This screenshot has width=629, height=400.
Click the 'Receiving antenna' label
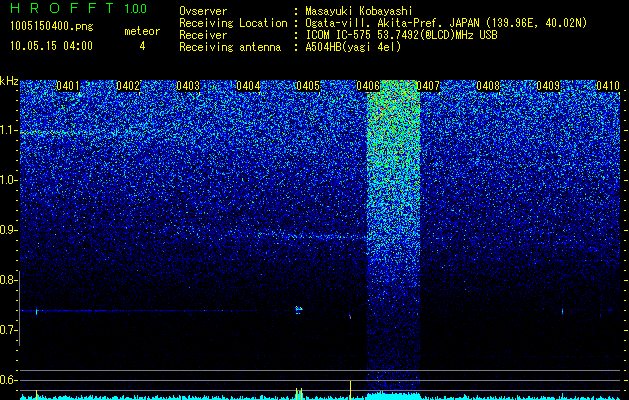click(230, 47)
